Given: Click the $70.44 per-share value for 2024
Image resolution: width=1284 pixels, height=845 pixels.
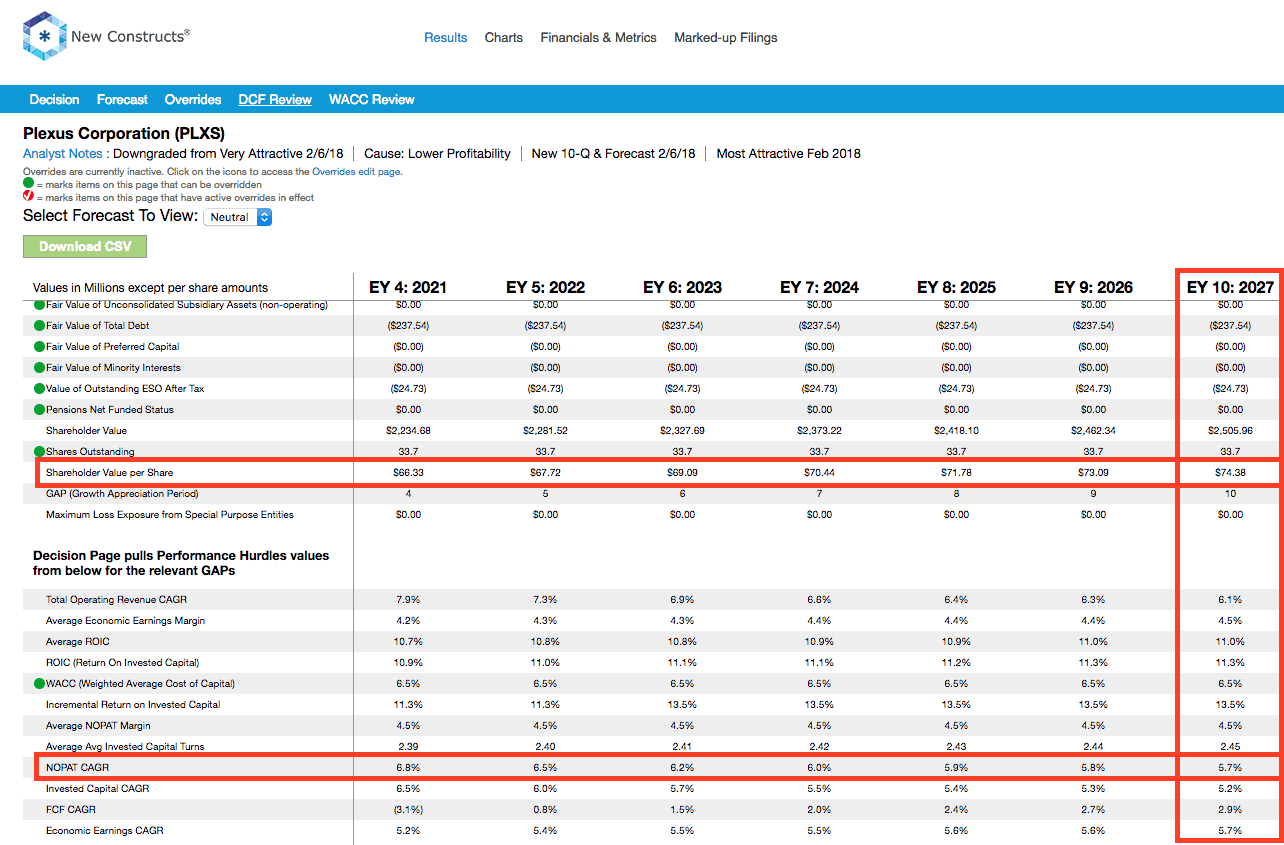Looking at the screenshot, I should 819,472.
